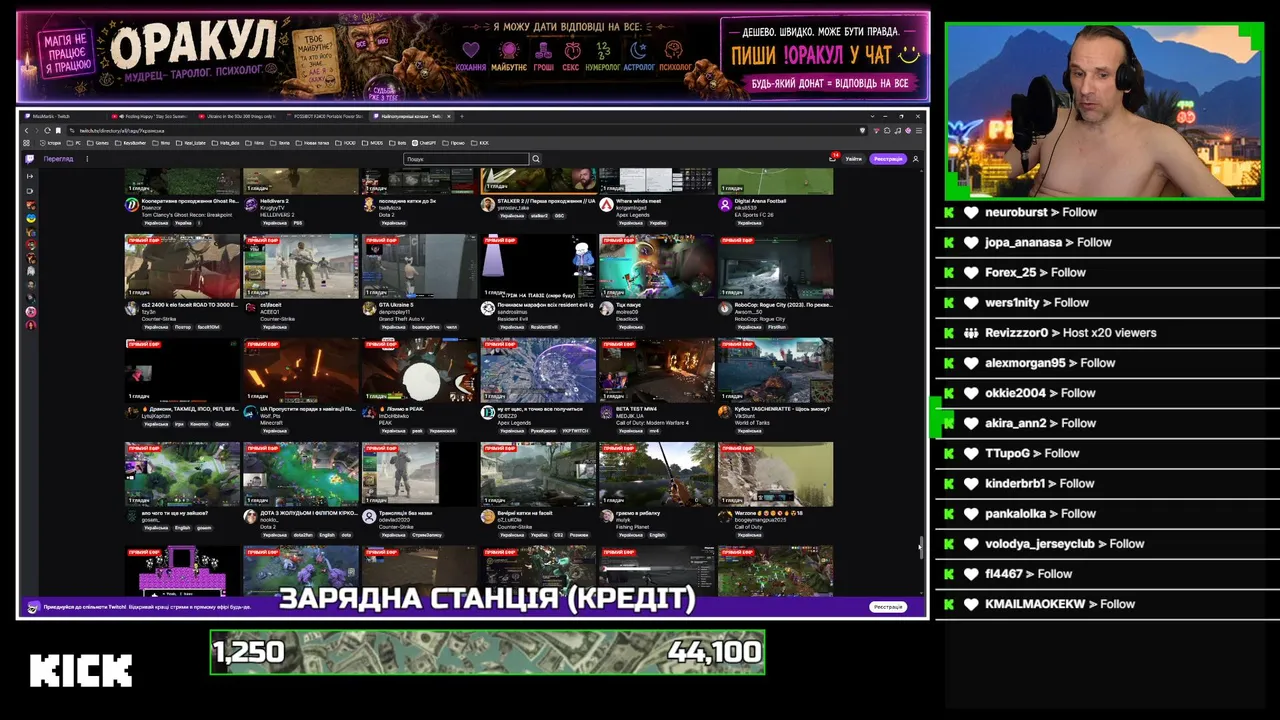Open the cs2 2400 k elo faceit stream thumbnail
The height and width of the screenshot is (720, 1280).
(x=182, y=266)
